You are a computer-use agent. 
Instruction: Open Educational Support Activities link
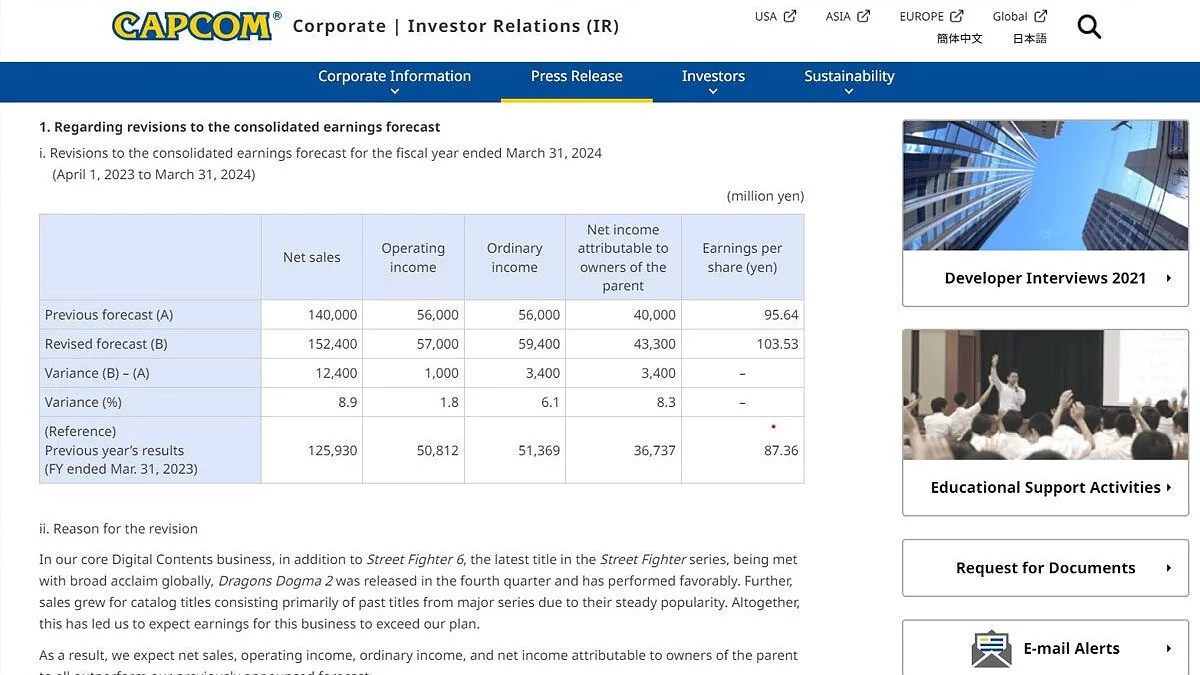tap(1045, 488)
